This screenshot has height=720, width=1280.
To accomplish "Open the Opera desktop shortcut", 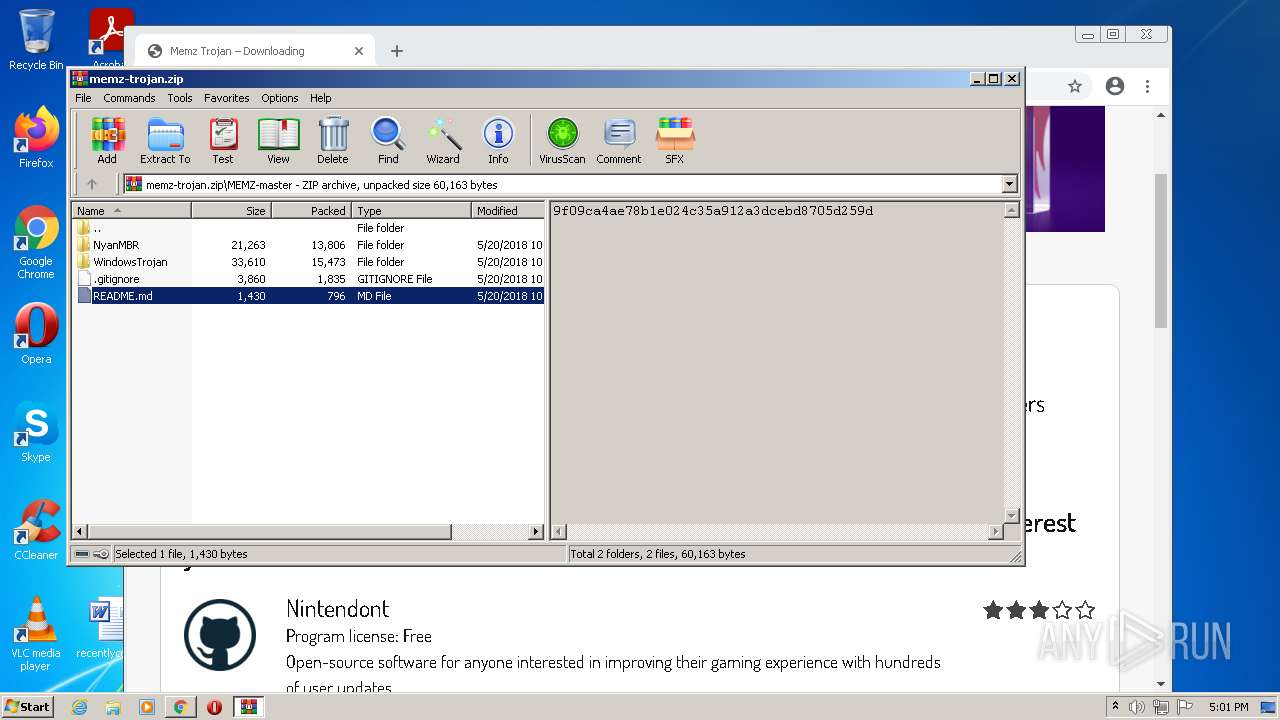I will coord(36,335).
